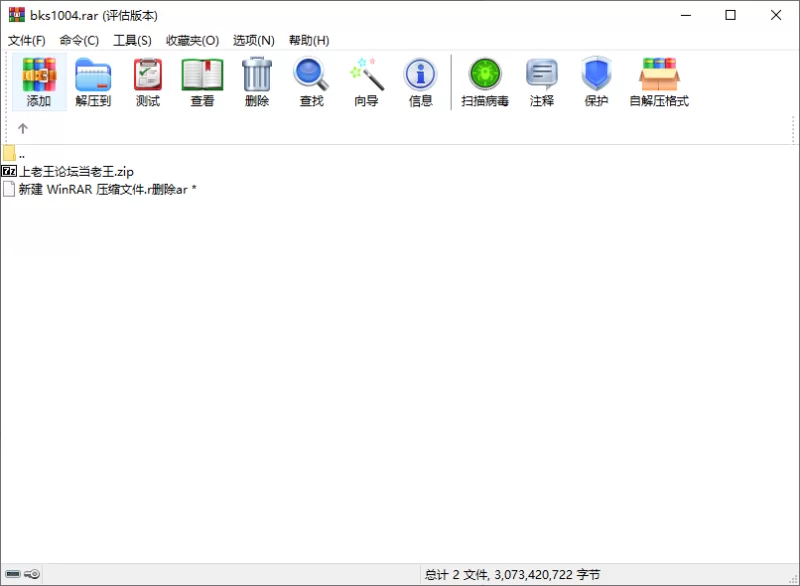The width and height of the screenshot is (800, 586).
Task: Open the Tools (工具) menu
Action: pos(132,40)
